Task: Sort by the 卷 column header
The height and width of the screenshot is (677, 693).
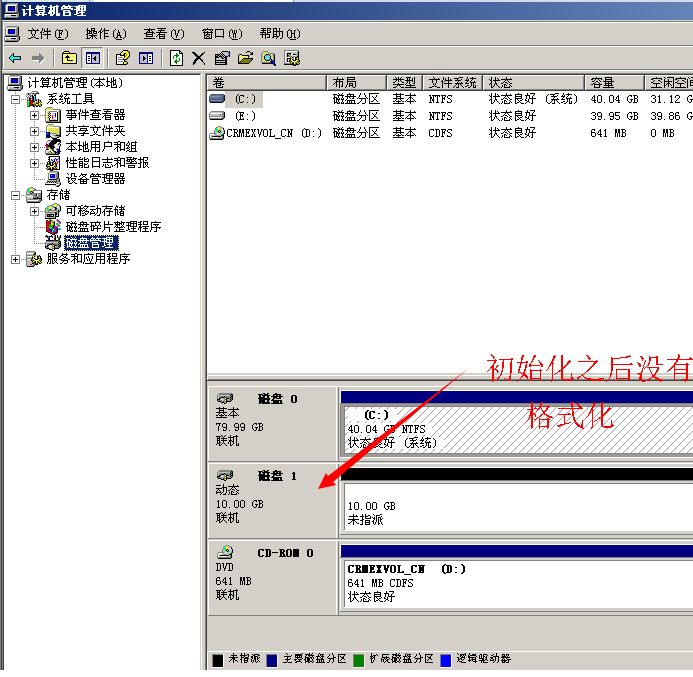Action: 267,83
